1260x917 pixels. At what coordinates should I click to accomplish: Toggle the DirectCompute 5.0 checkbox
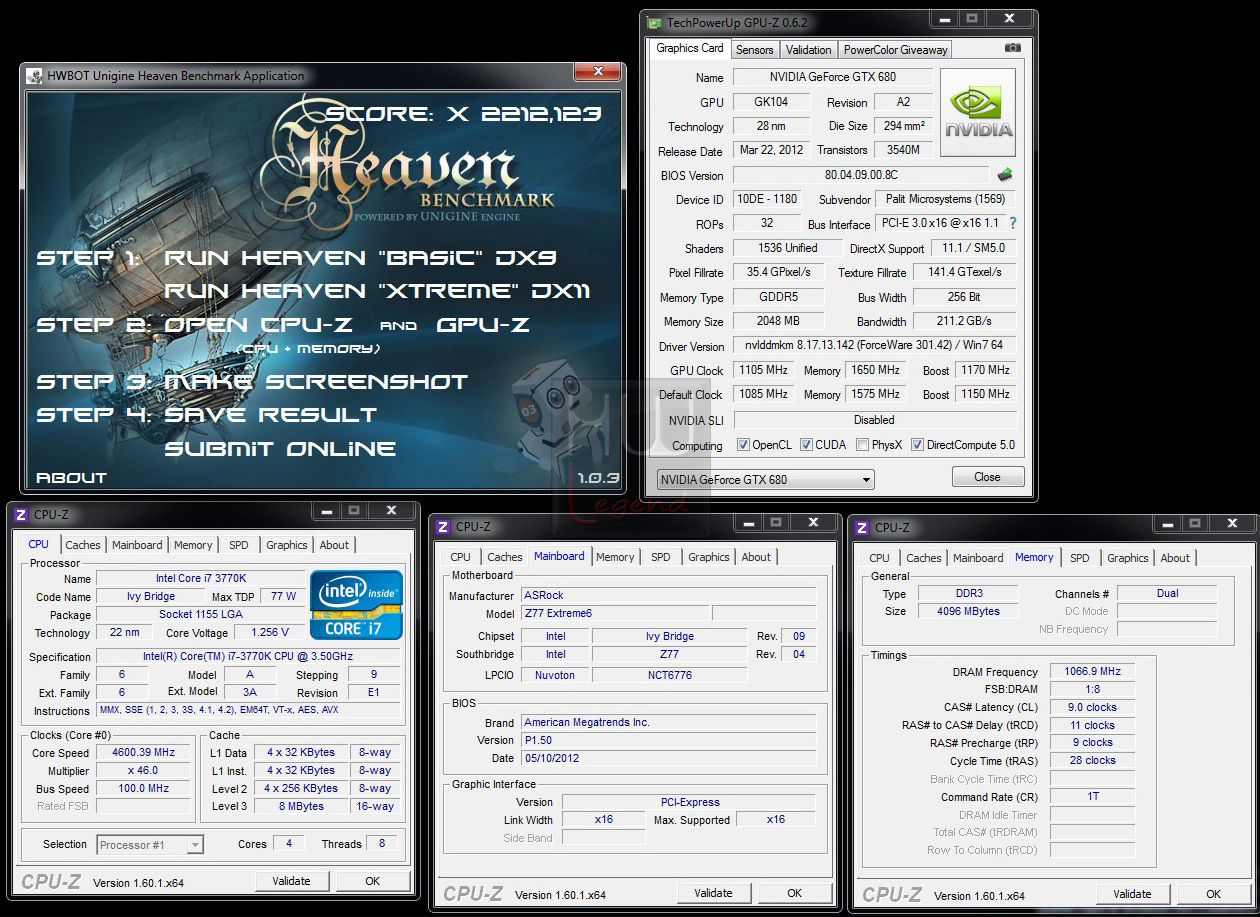point(917,445)
